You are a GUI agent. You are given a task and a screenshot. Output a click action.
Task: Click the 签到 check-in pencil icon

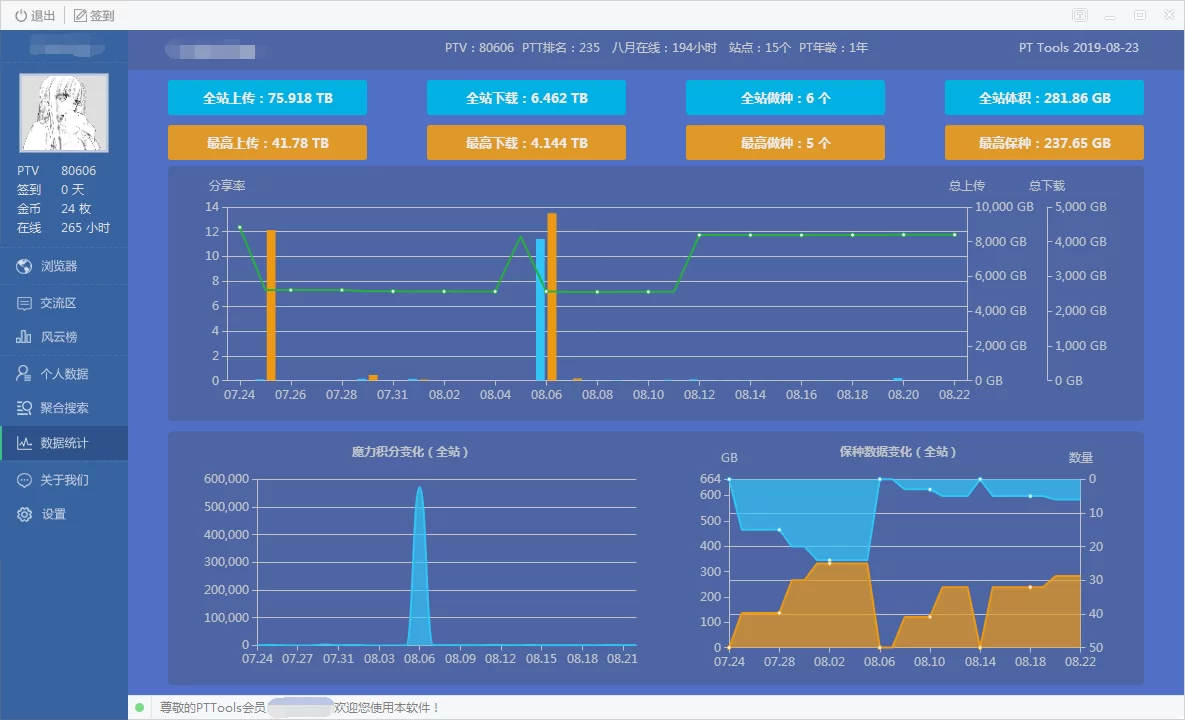pyautogui.click(x=80, y=15)
